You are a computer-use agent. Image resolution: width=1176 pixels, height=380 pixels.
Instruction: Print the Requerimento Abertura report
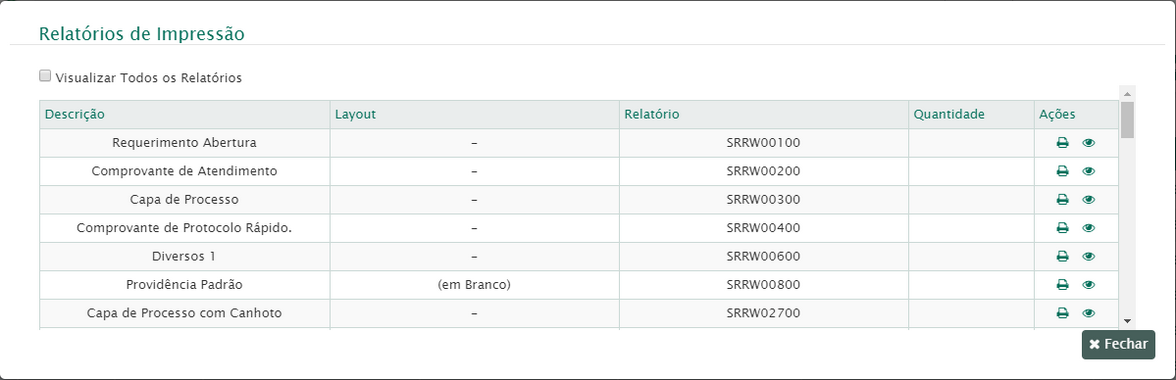pos(1062,142)
